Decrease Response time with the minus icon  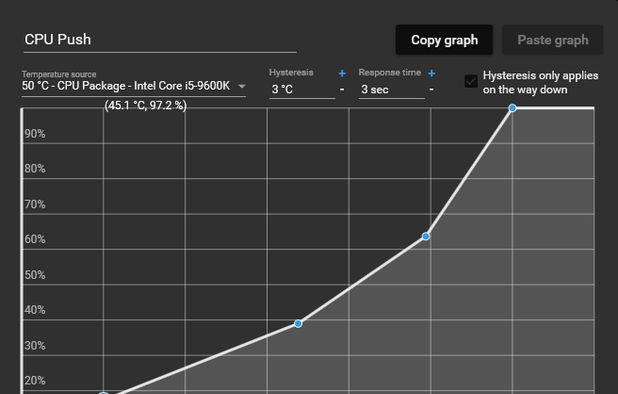[x=432, y=89]
